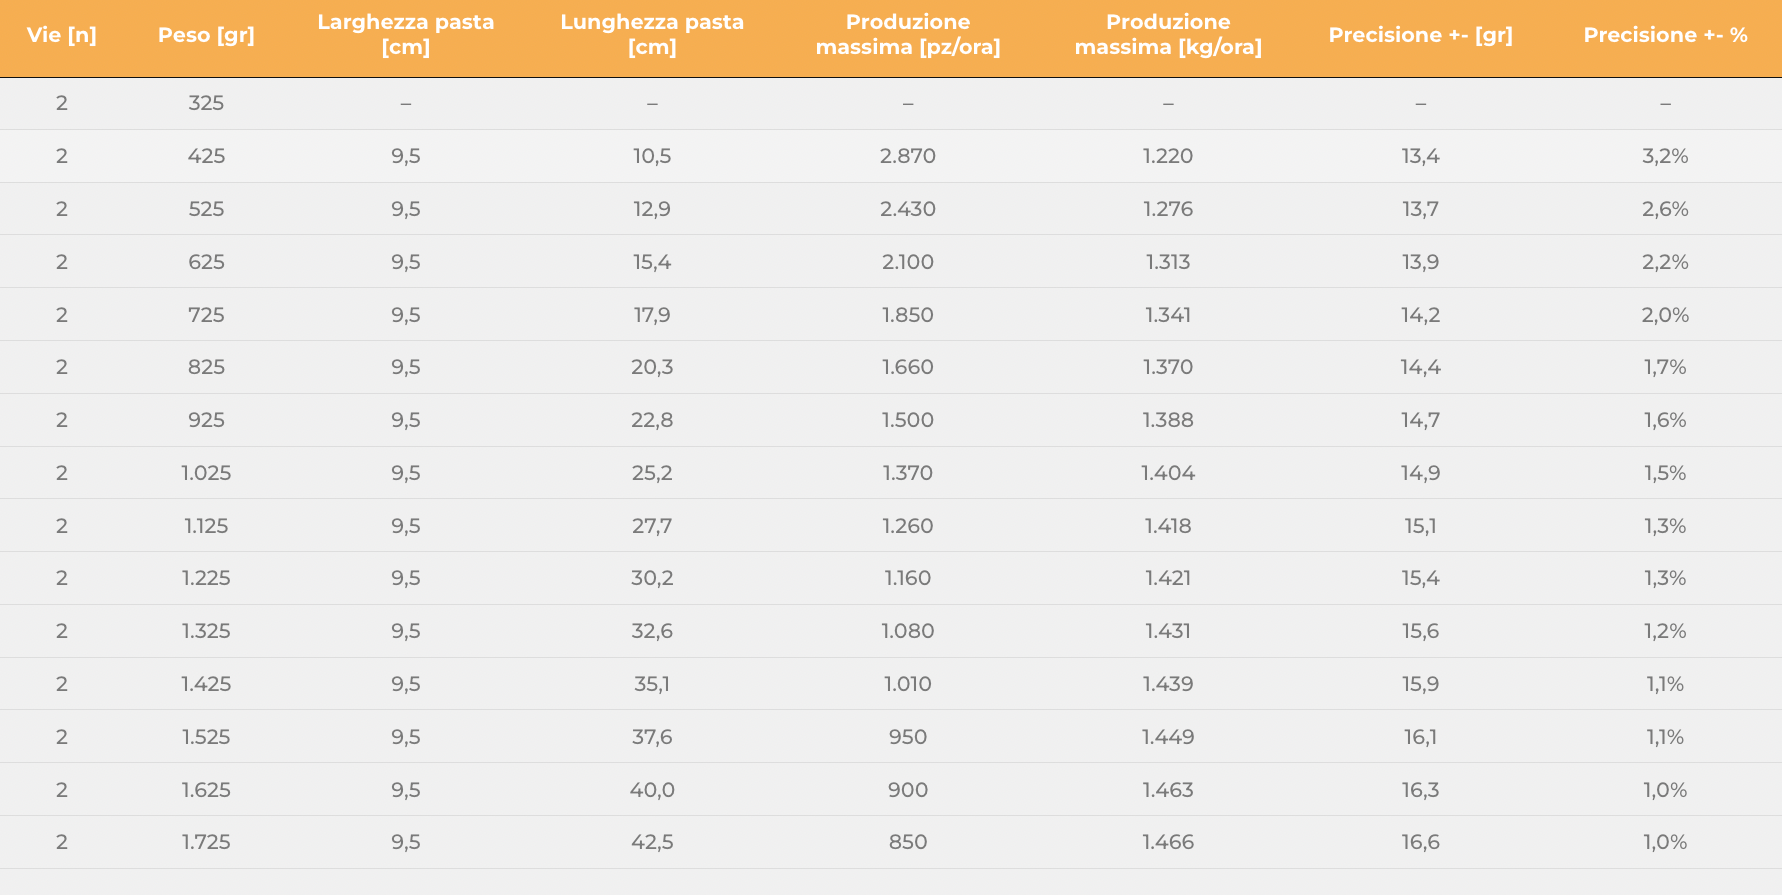Click the 14,4 precision gram cell
The width and height of the screenshot is (1782, 896).
[1421, 367]
